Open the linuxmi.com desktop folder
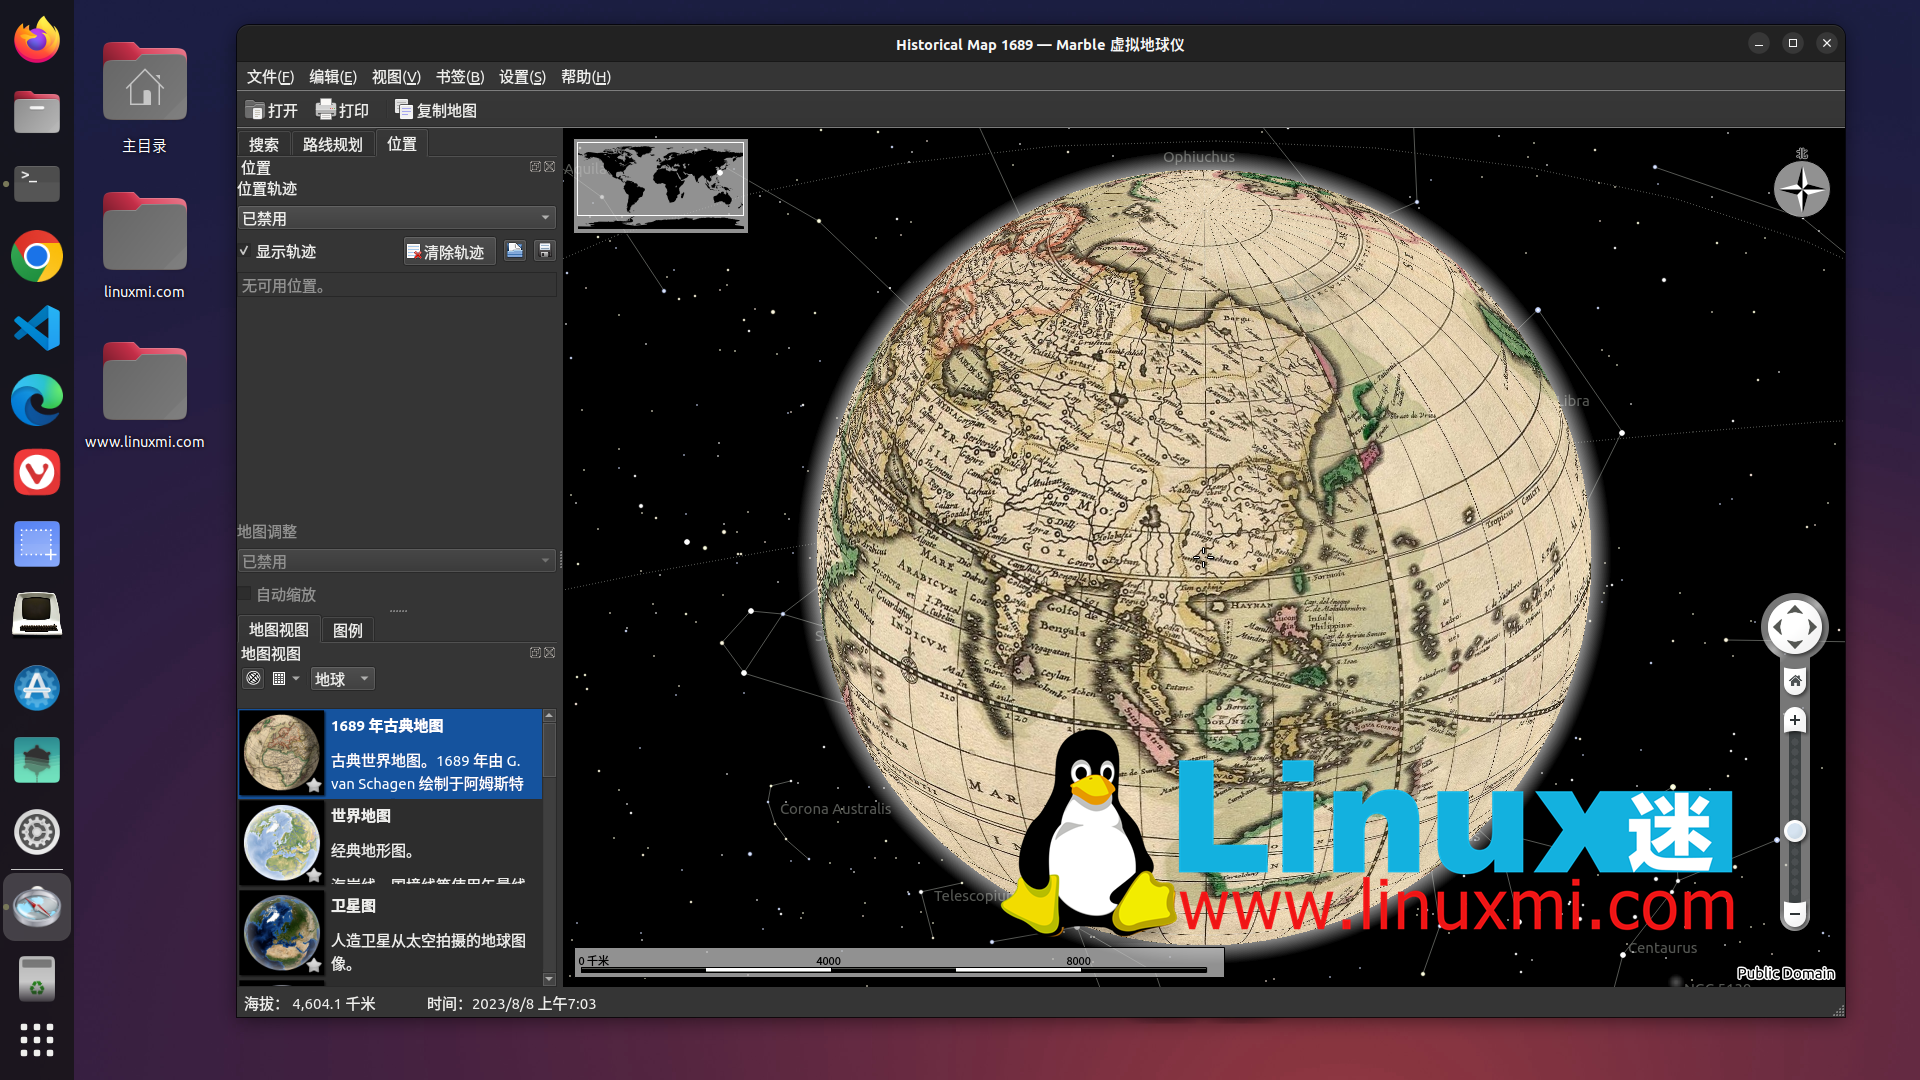The width and height of the screenshot is (1920, 1080). pos(144,246)
